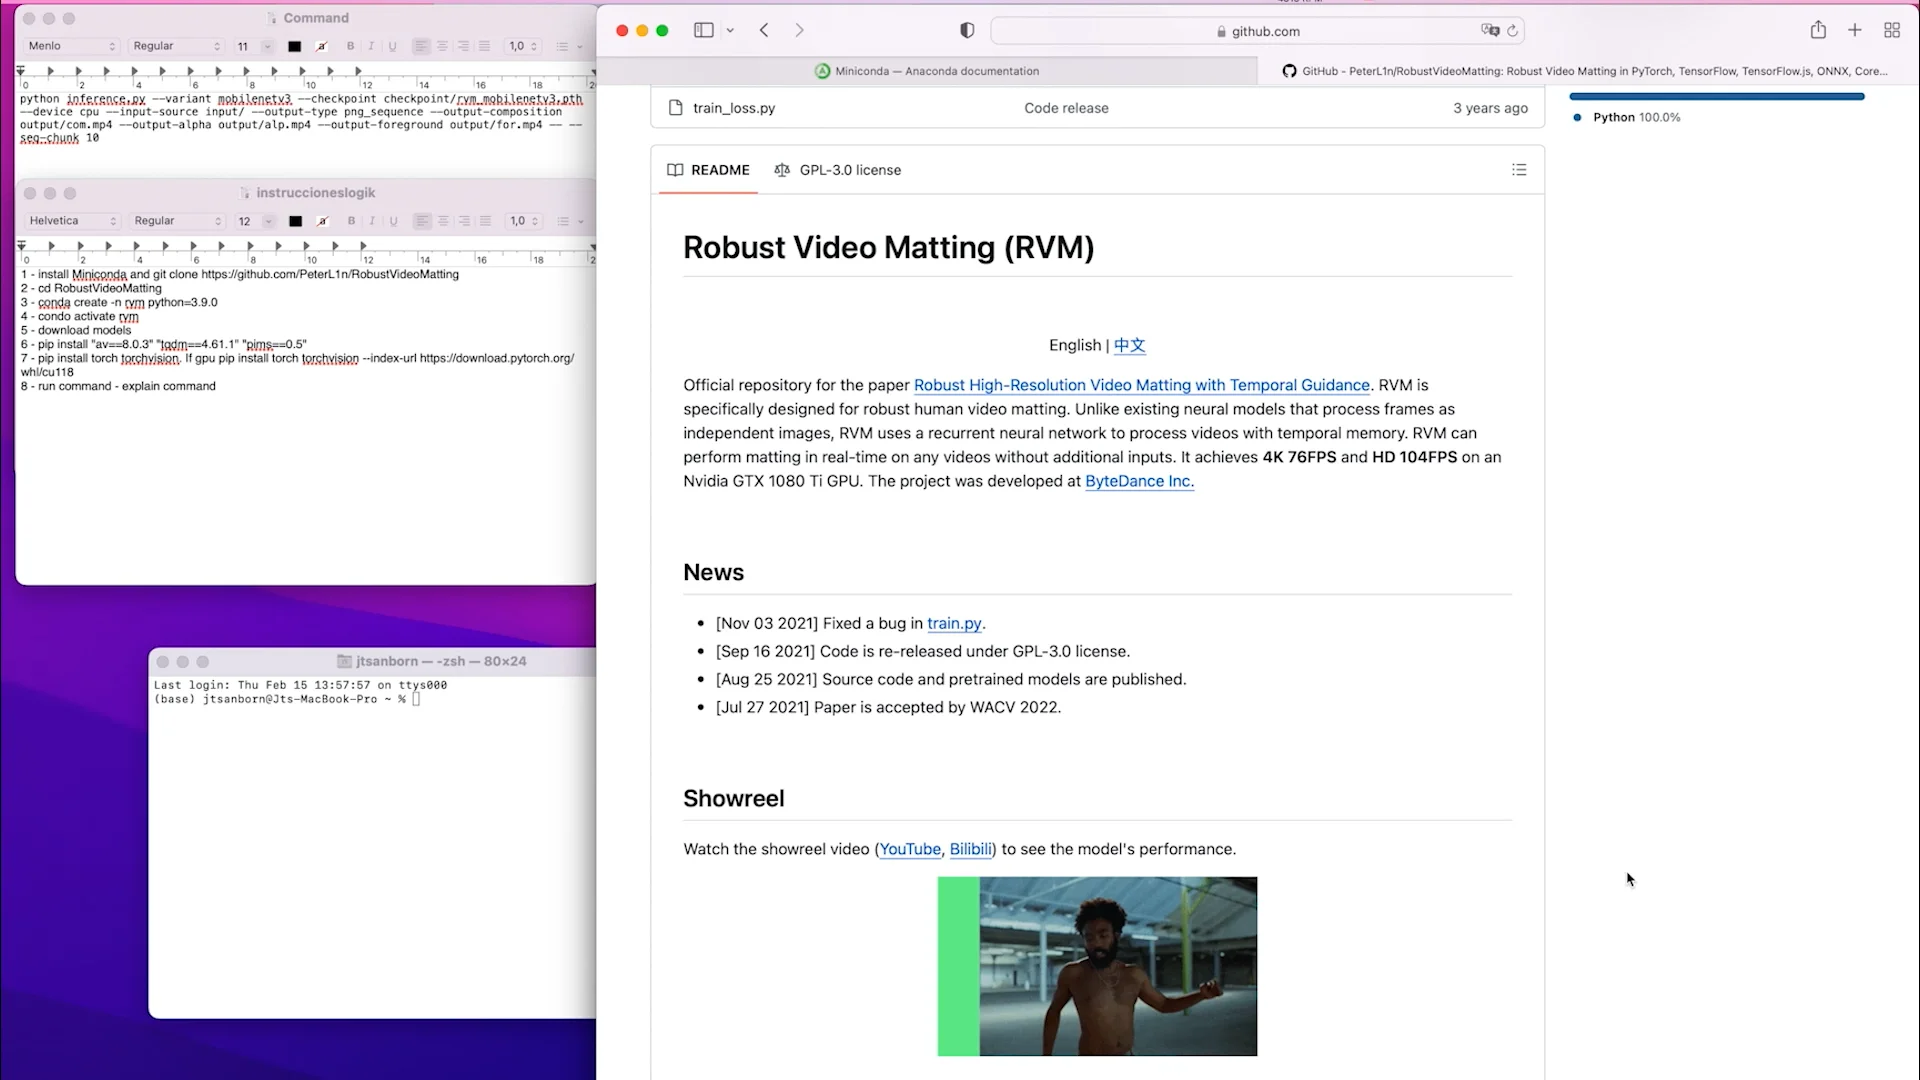Switch to GitHub RobustVideoMatting tab
The width and height of the screenshot is (1920, 1080).
1587,71
